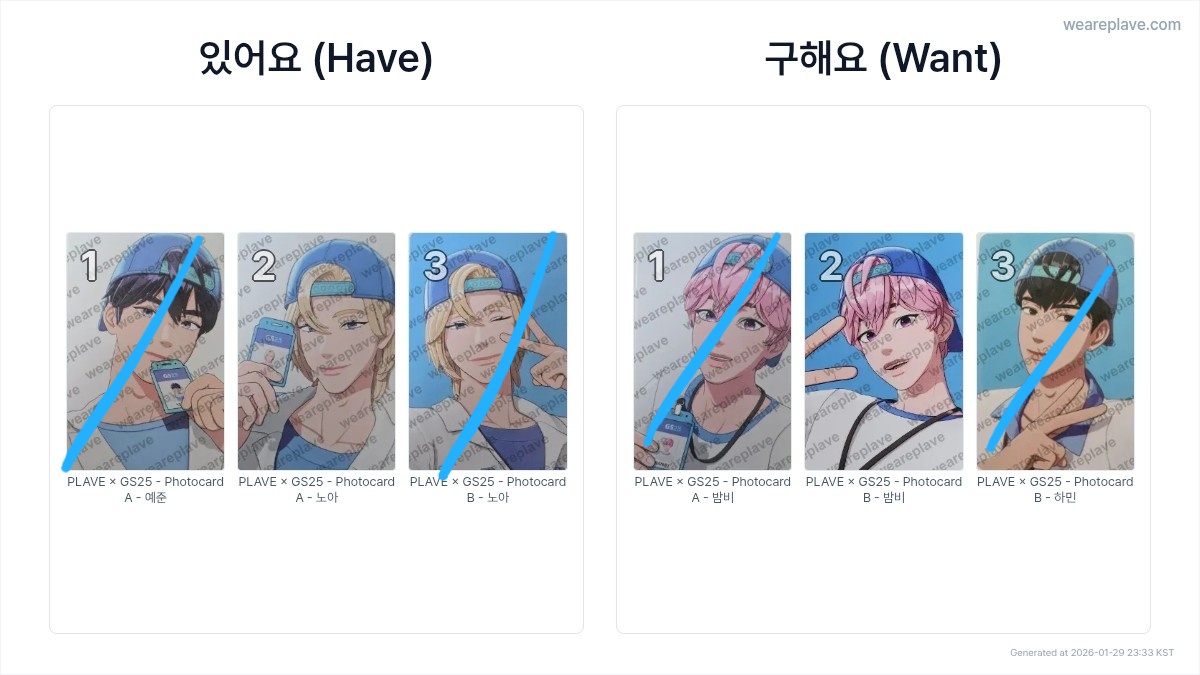Click the caption text 'Photocard A - 예준'
1200x675 pixels.
point(145,490)
